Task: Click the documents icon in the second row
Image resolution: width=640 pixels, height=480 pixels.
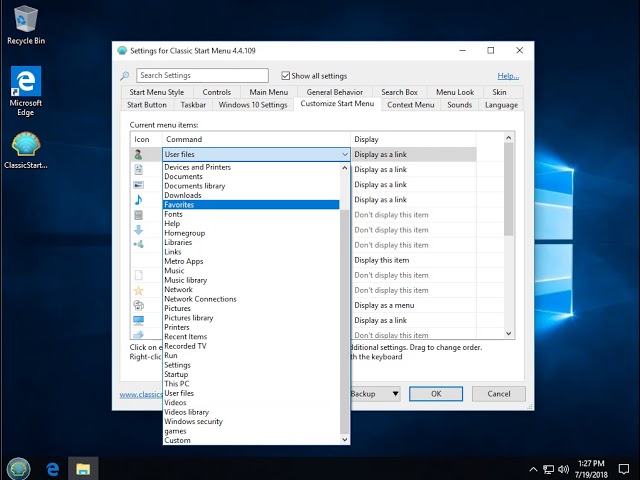Action: tap(138, 169)
